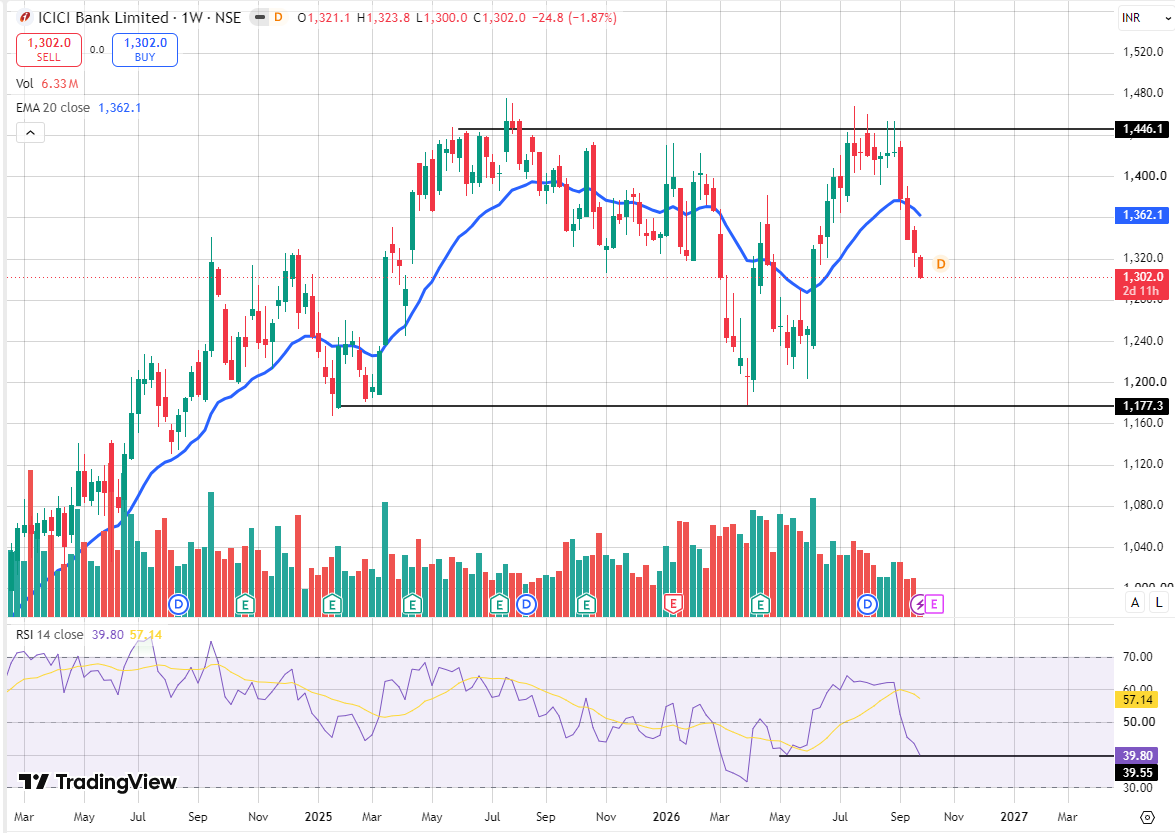Click the yellow 57.14 RSI axis label
This screenshot has width=1175, height=833.
(1137, 700)
